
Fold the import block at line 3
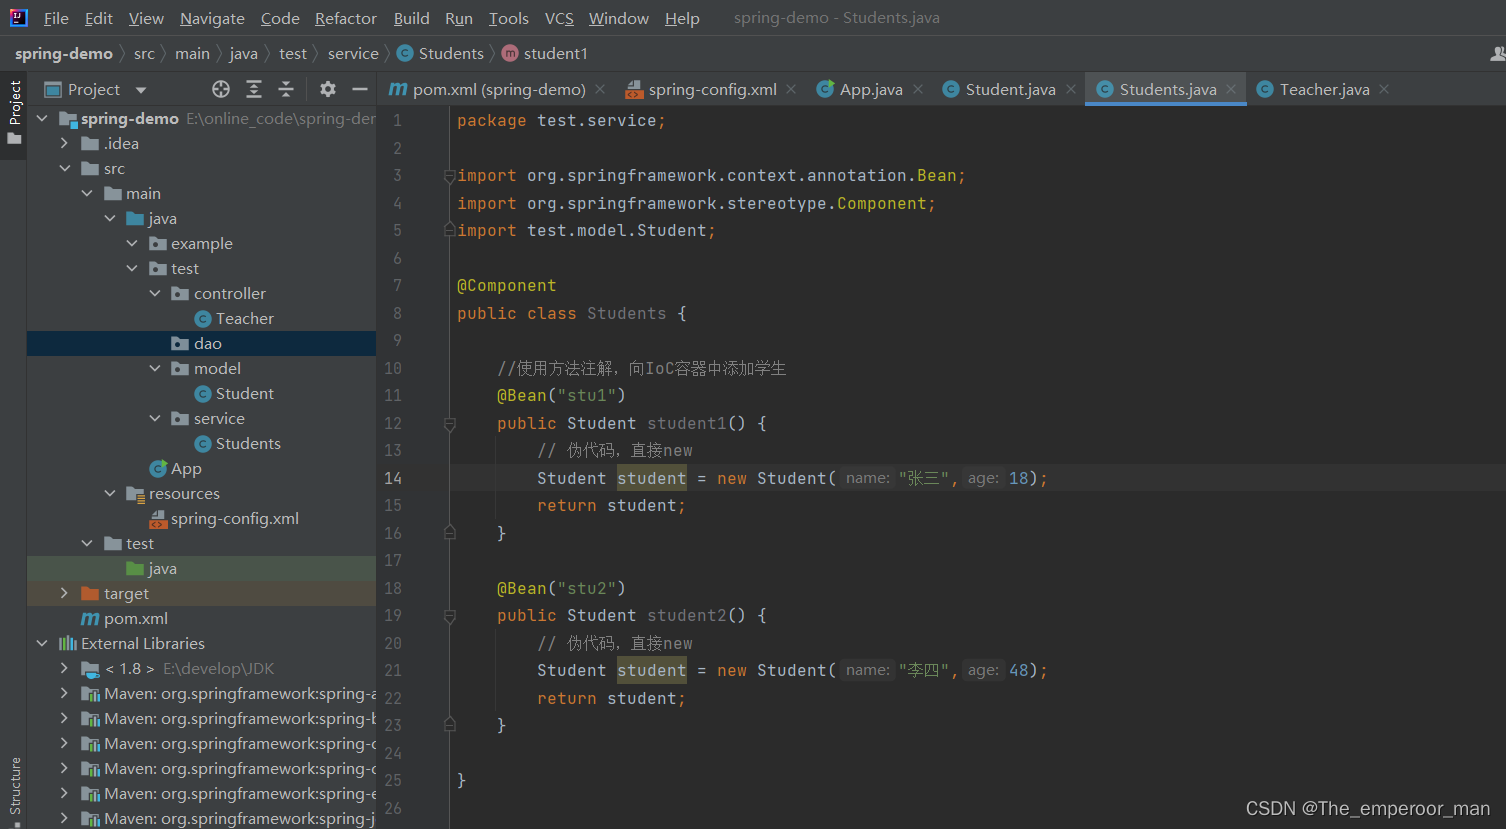(x=449, y=176)
